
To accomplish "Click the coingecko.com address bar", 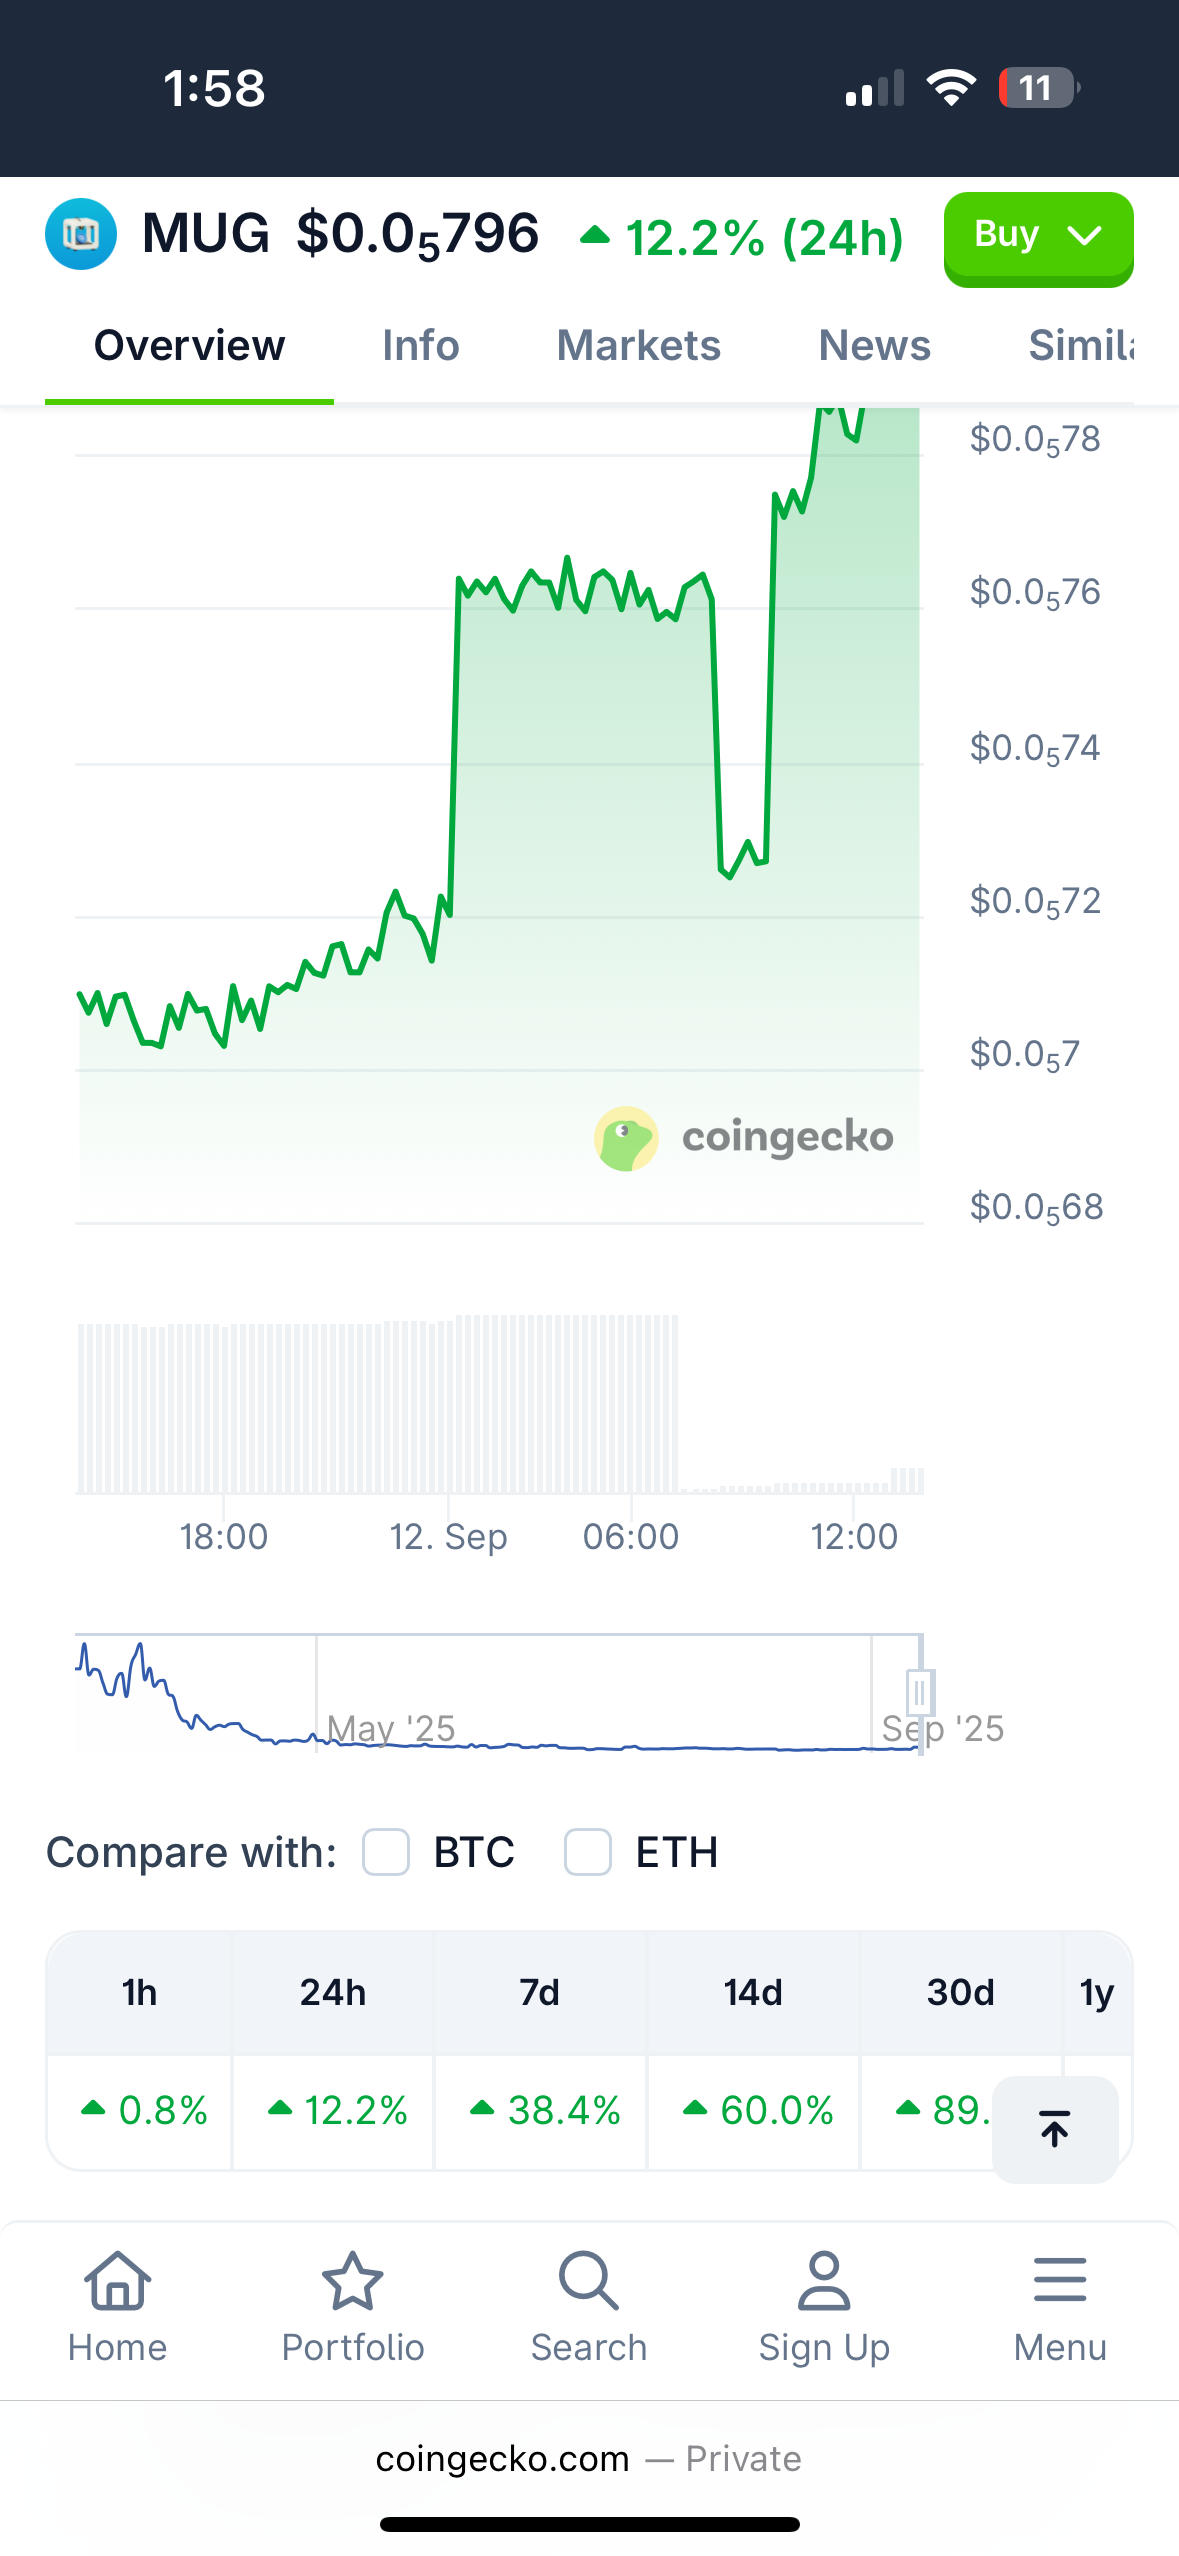I will click(x=589, y=2459).
